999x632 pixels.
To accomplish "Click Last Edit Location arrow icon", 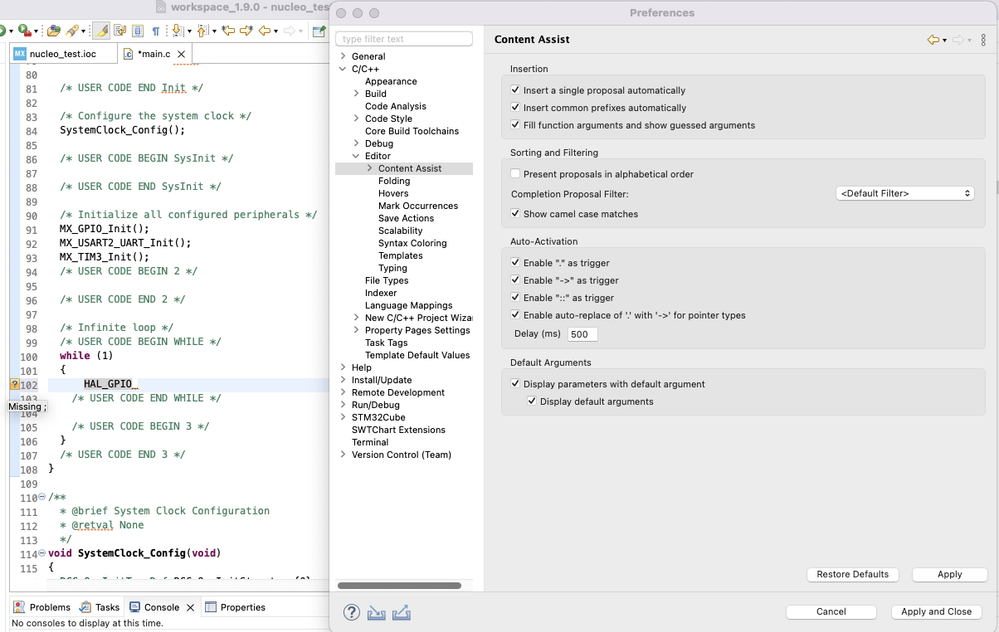I will pyautogui.click(x=228, y=30).
